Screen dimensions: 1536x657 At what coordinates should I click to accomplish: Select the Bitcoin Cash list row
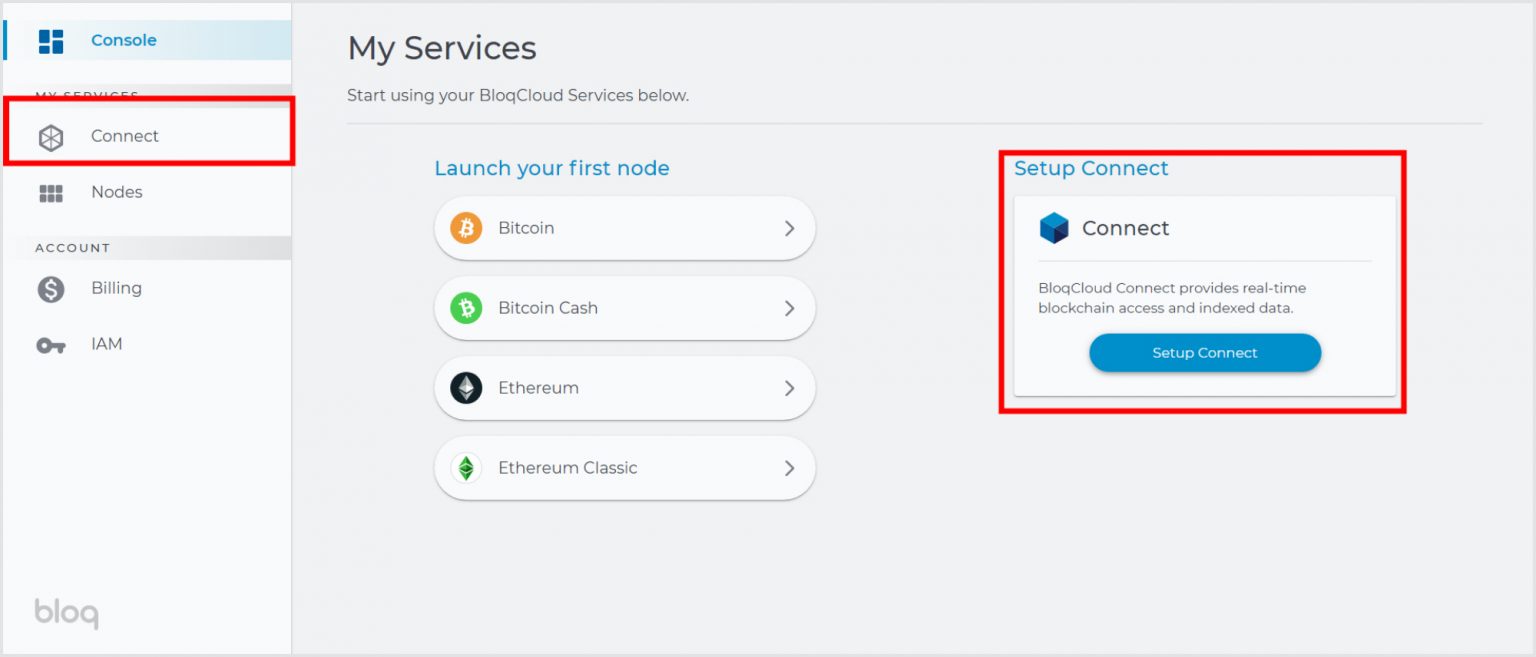point(624,307)
